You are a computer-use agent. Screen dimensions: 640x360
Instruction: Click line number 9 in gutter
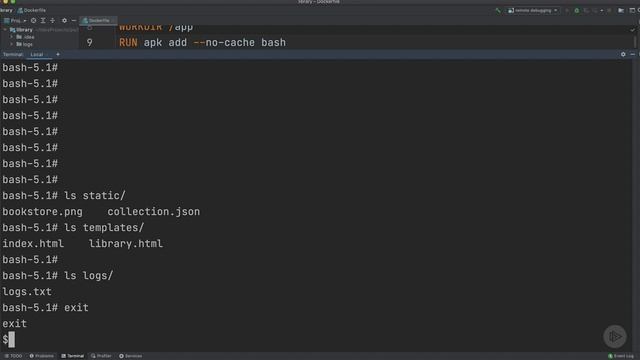click(x=89, y=42)
